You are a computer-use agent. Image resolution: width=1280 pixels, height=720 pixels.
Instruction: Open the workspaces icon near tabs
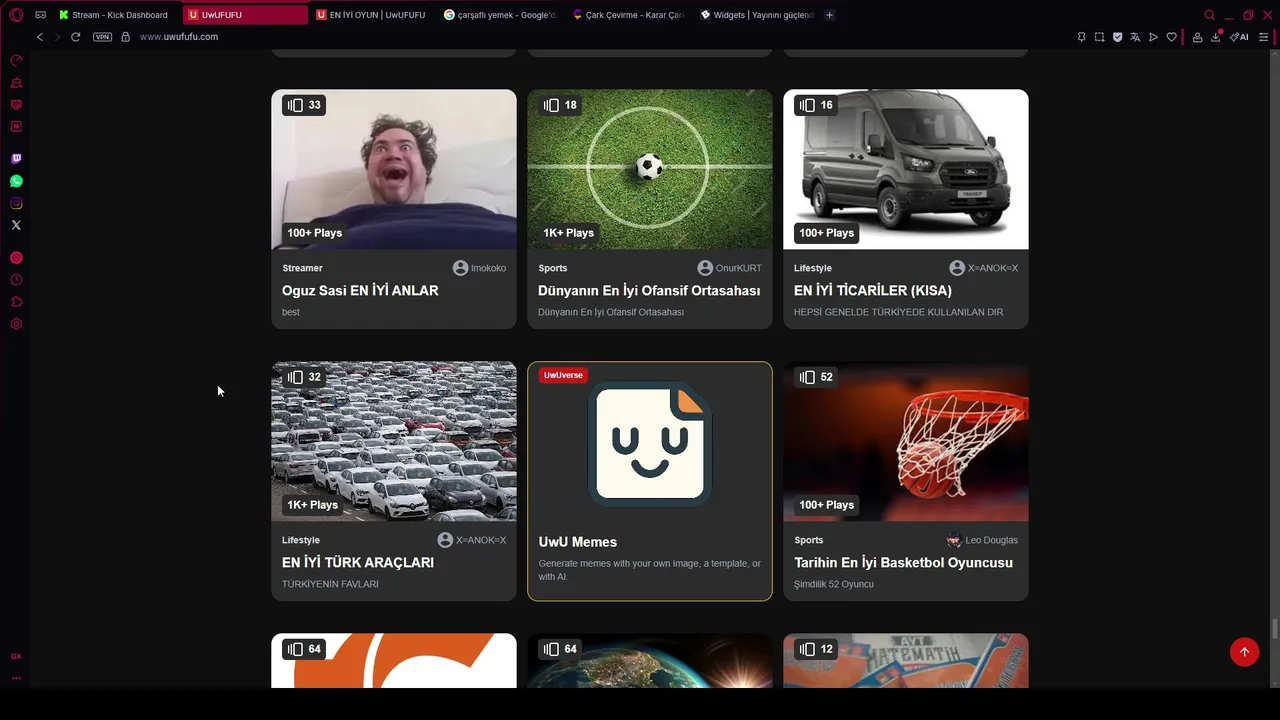pos(41,15)
